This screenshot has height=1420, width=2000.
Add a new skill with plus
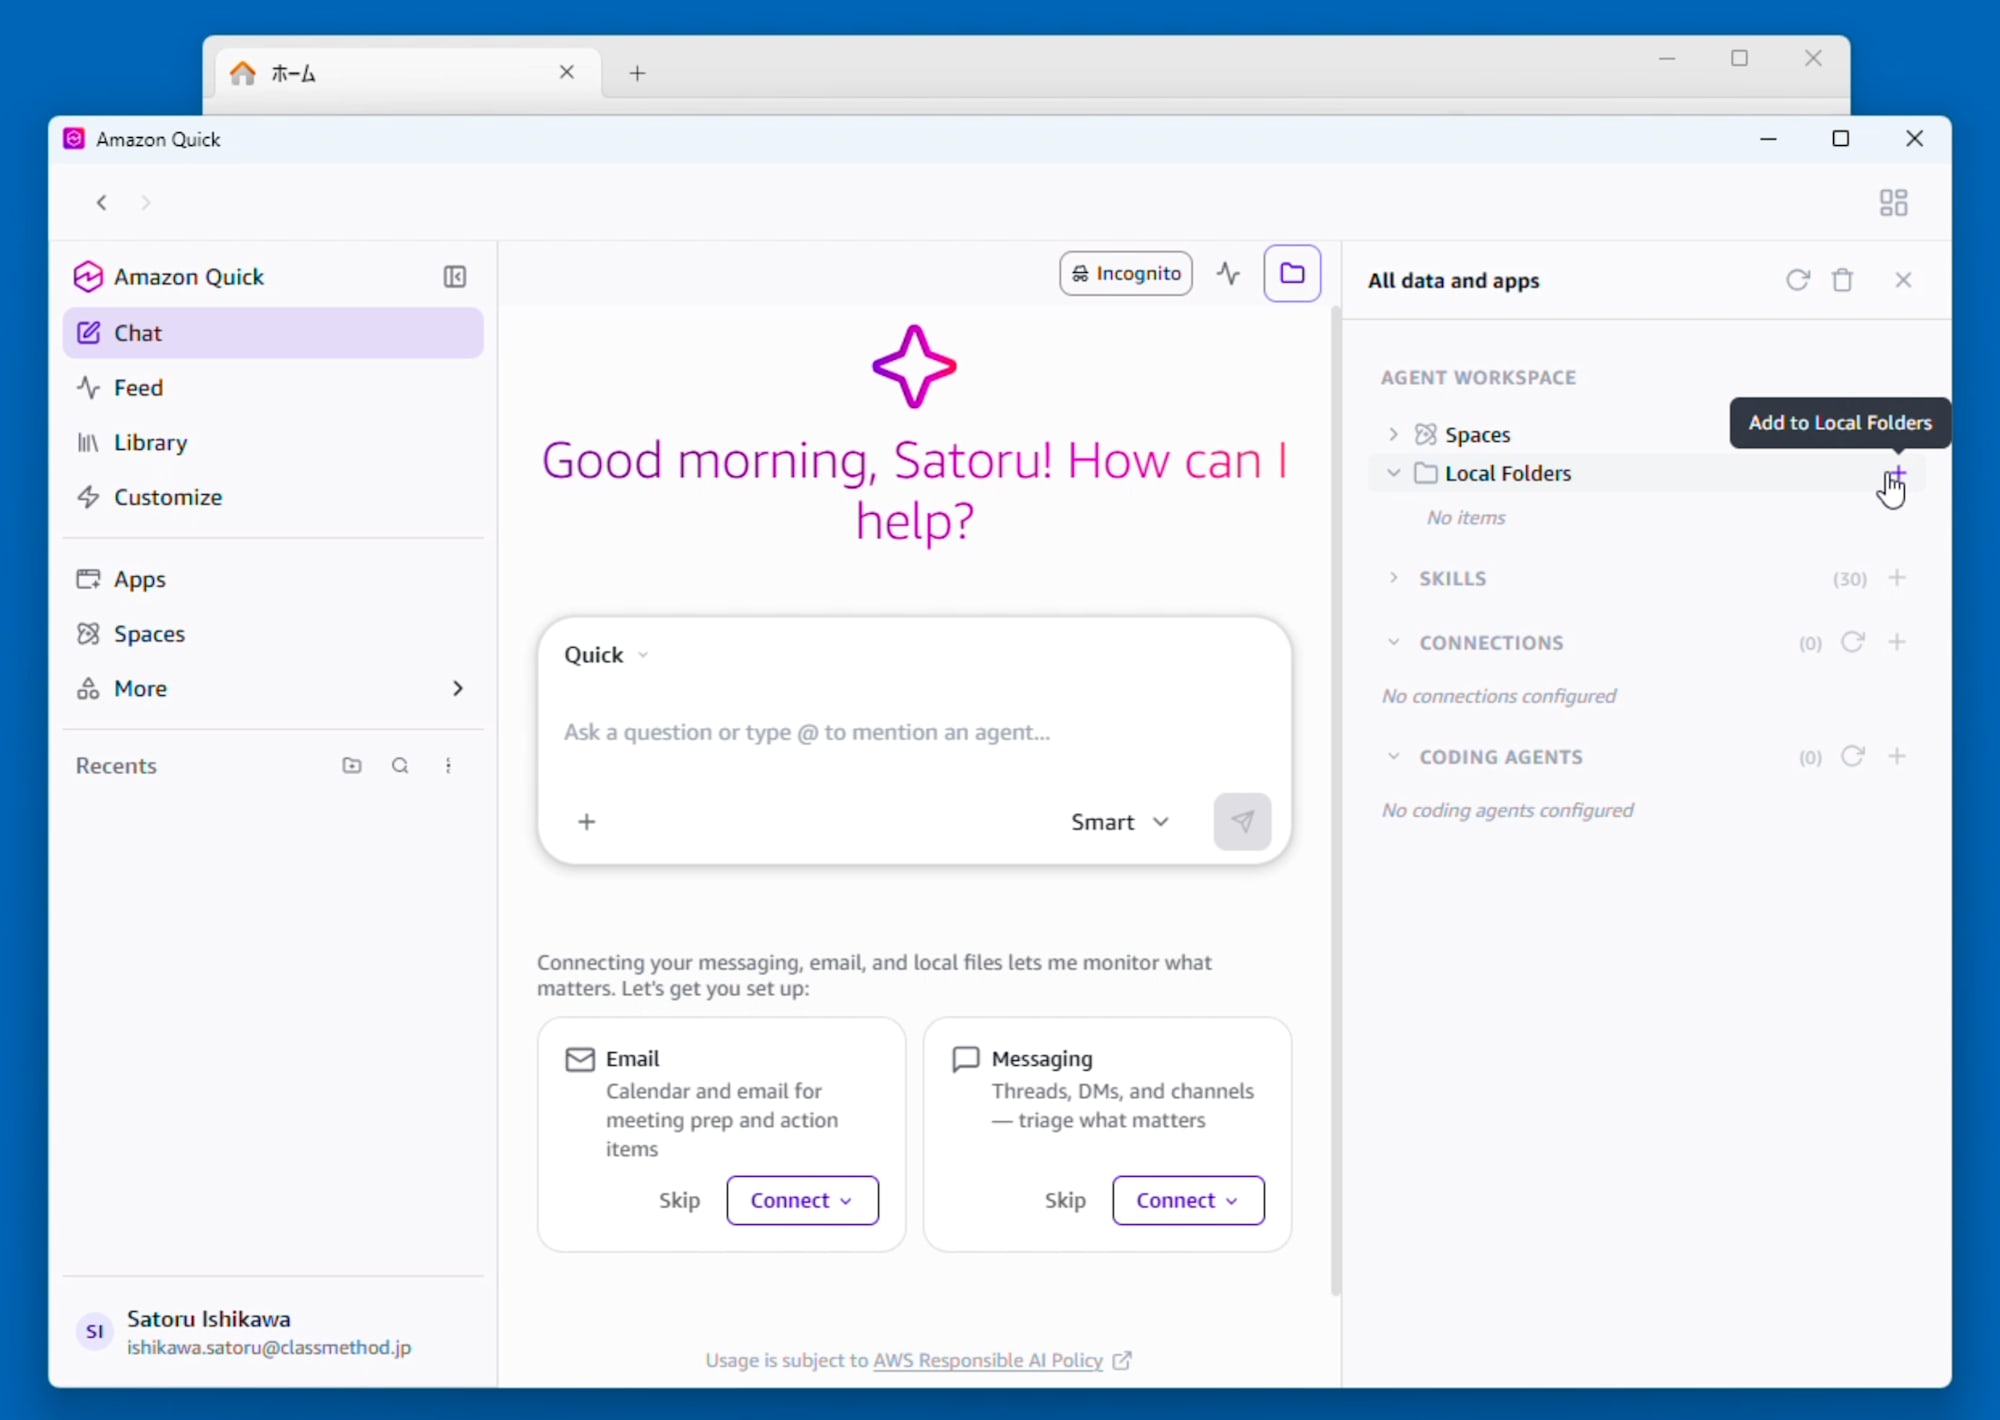tap(1897, 578)
